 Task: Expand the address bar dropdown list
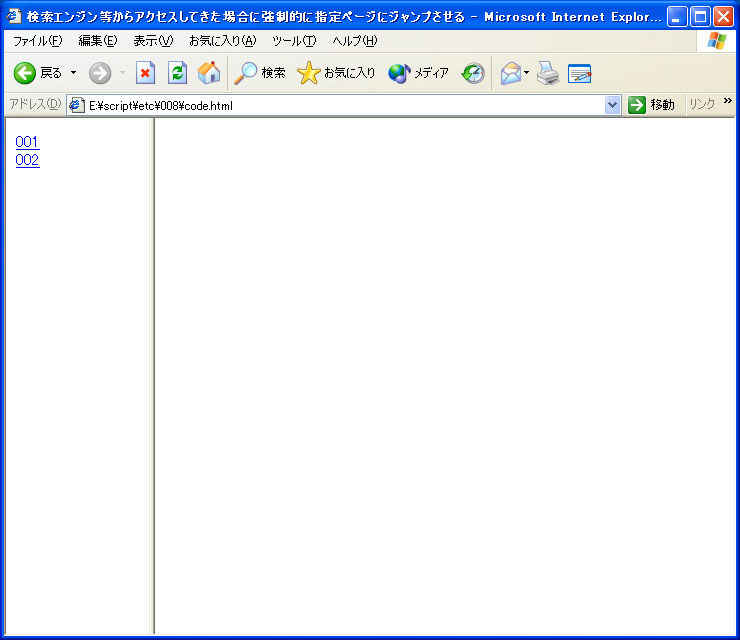pyautogui.click(x=613, y=105)
